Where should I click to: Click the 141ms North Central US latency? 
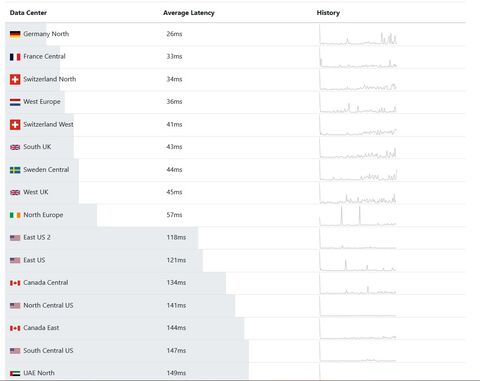click(x=176, y=305)
